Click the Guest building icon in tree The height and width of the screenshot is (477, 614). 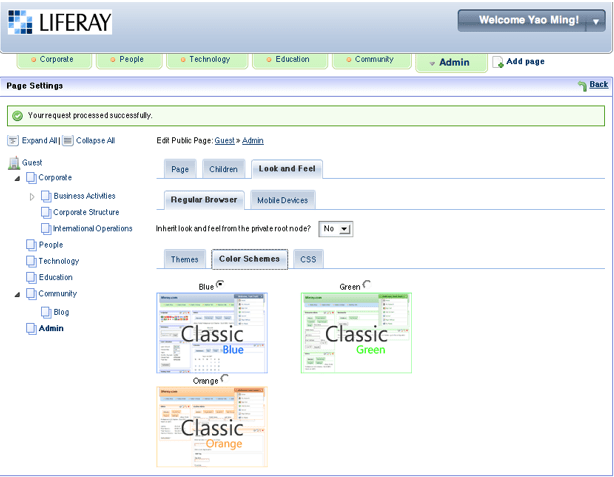click(x=14, y=163)
